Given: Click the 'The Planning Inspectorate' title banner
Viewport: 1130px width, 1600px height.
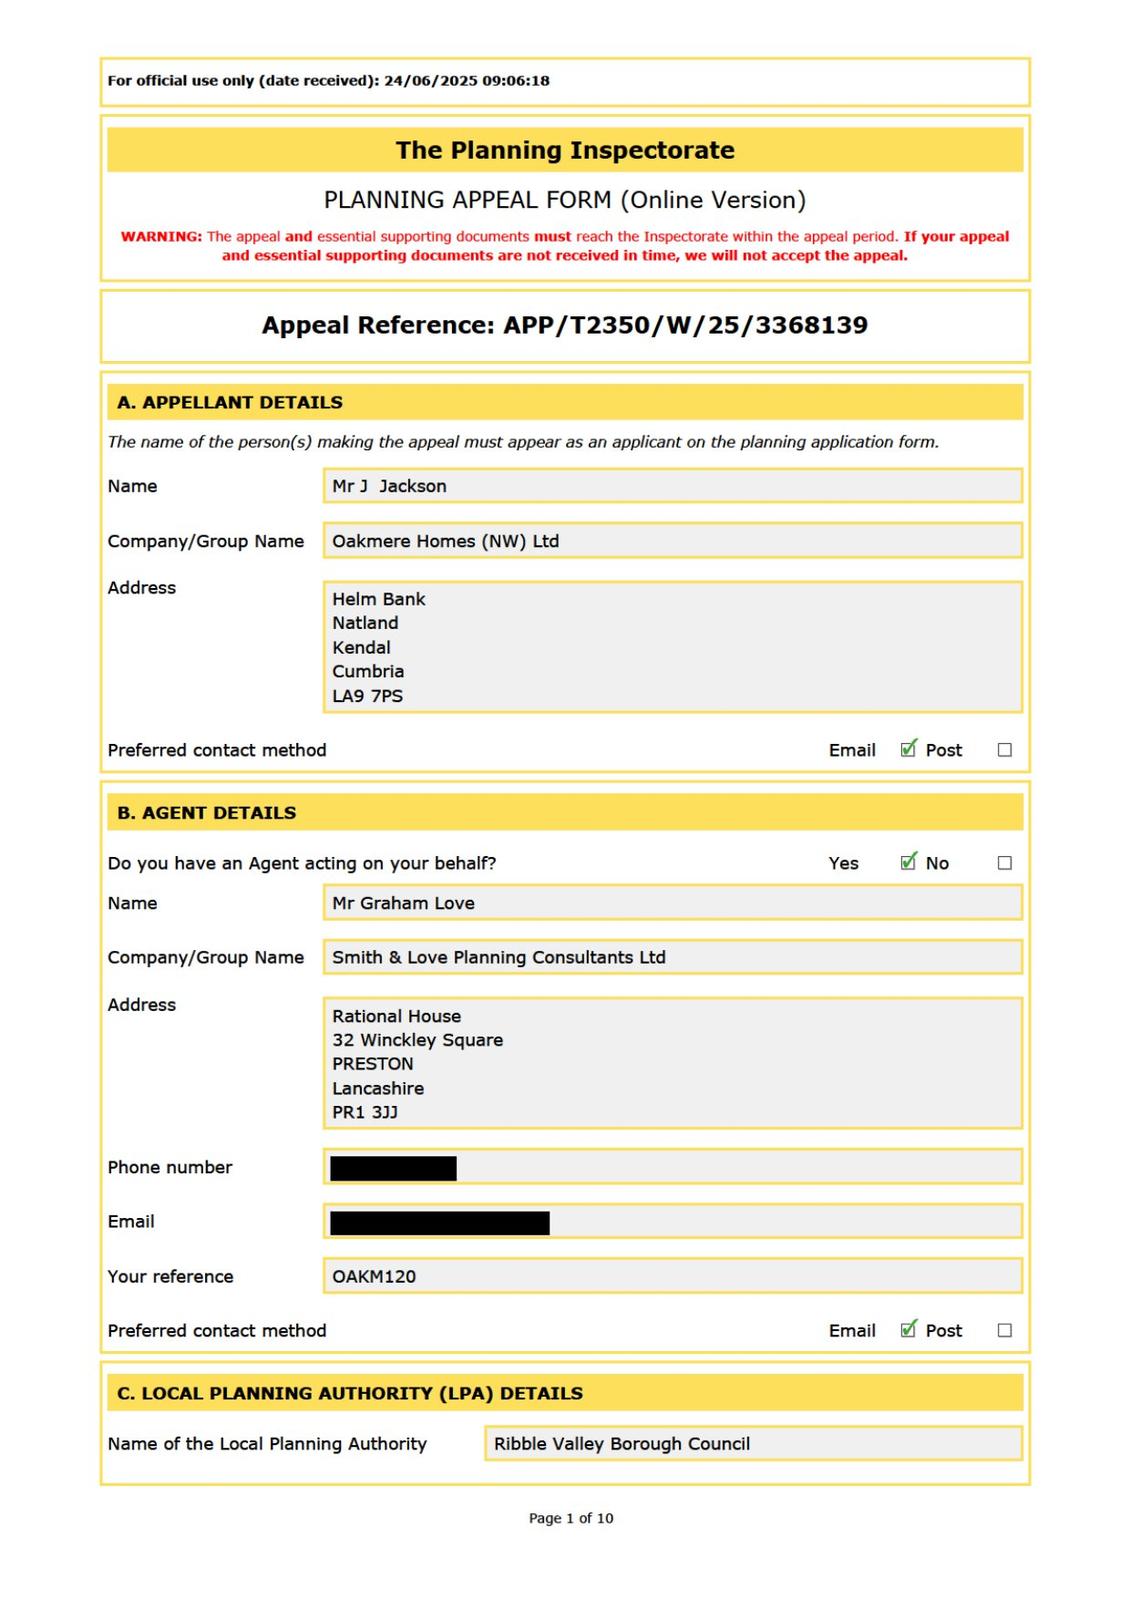Looking at the screenshot, I should [565, 150].
